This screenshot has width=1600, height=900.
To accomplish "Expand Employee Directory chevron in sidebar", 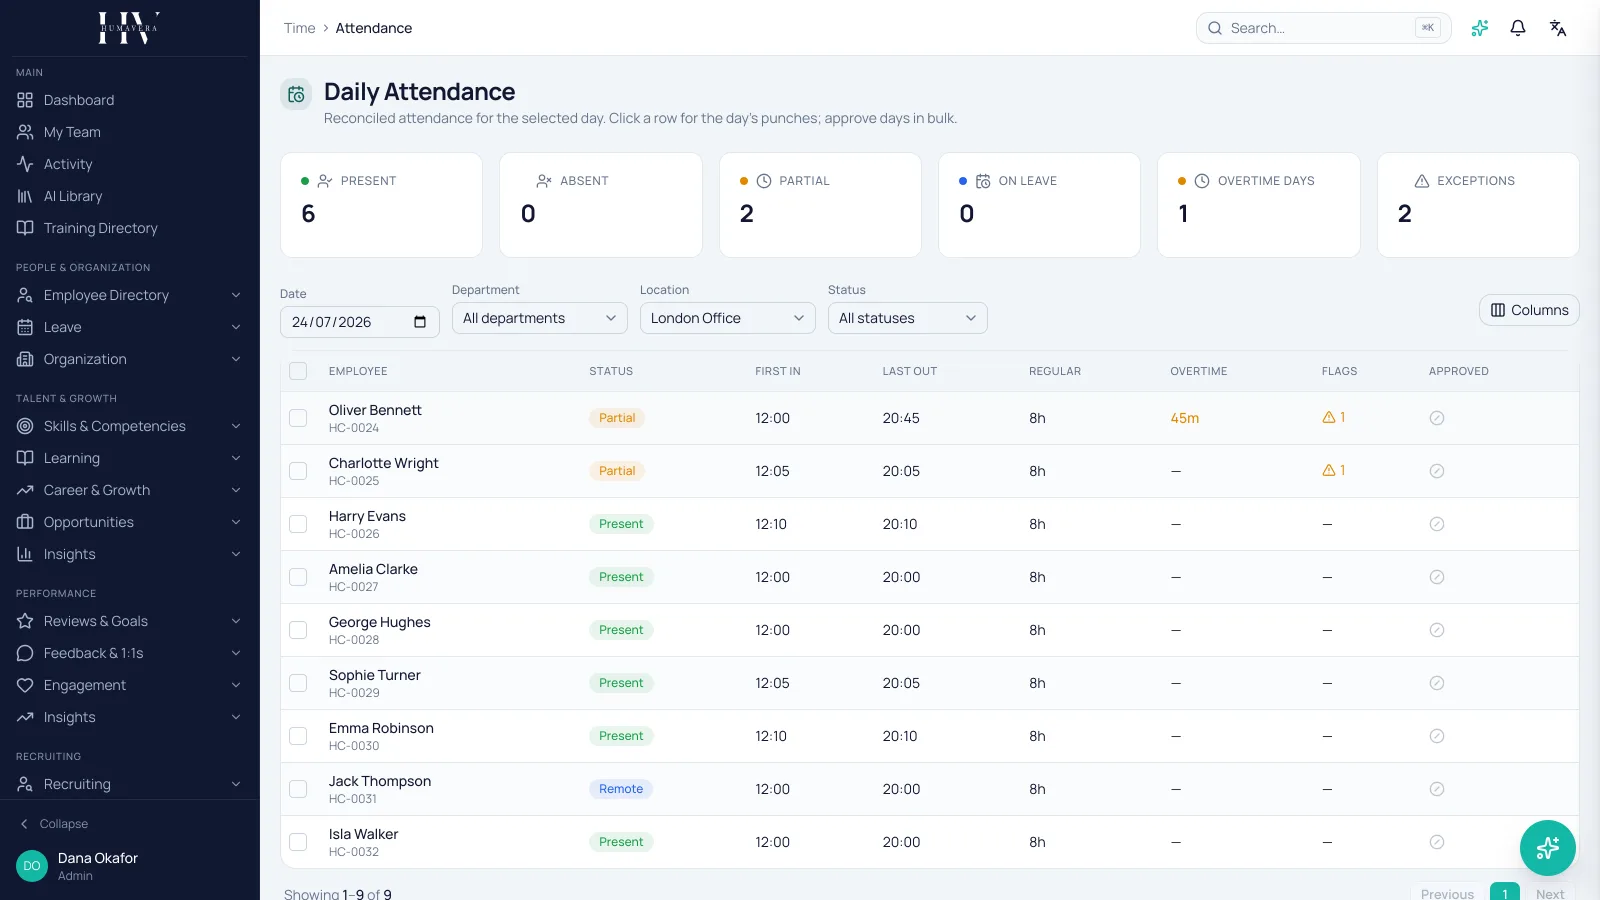I will (x=236, y=295).
